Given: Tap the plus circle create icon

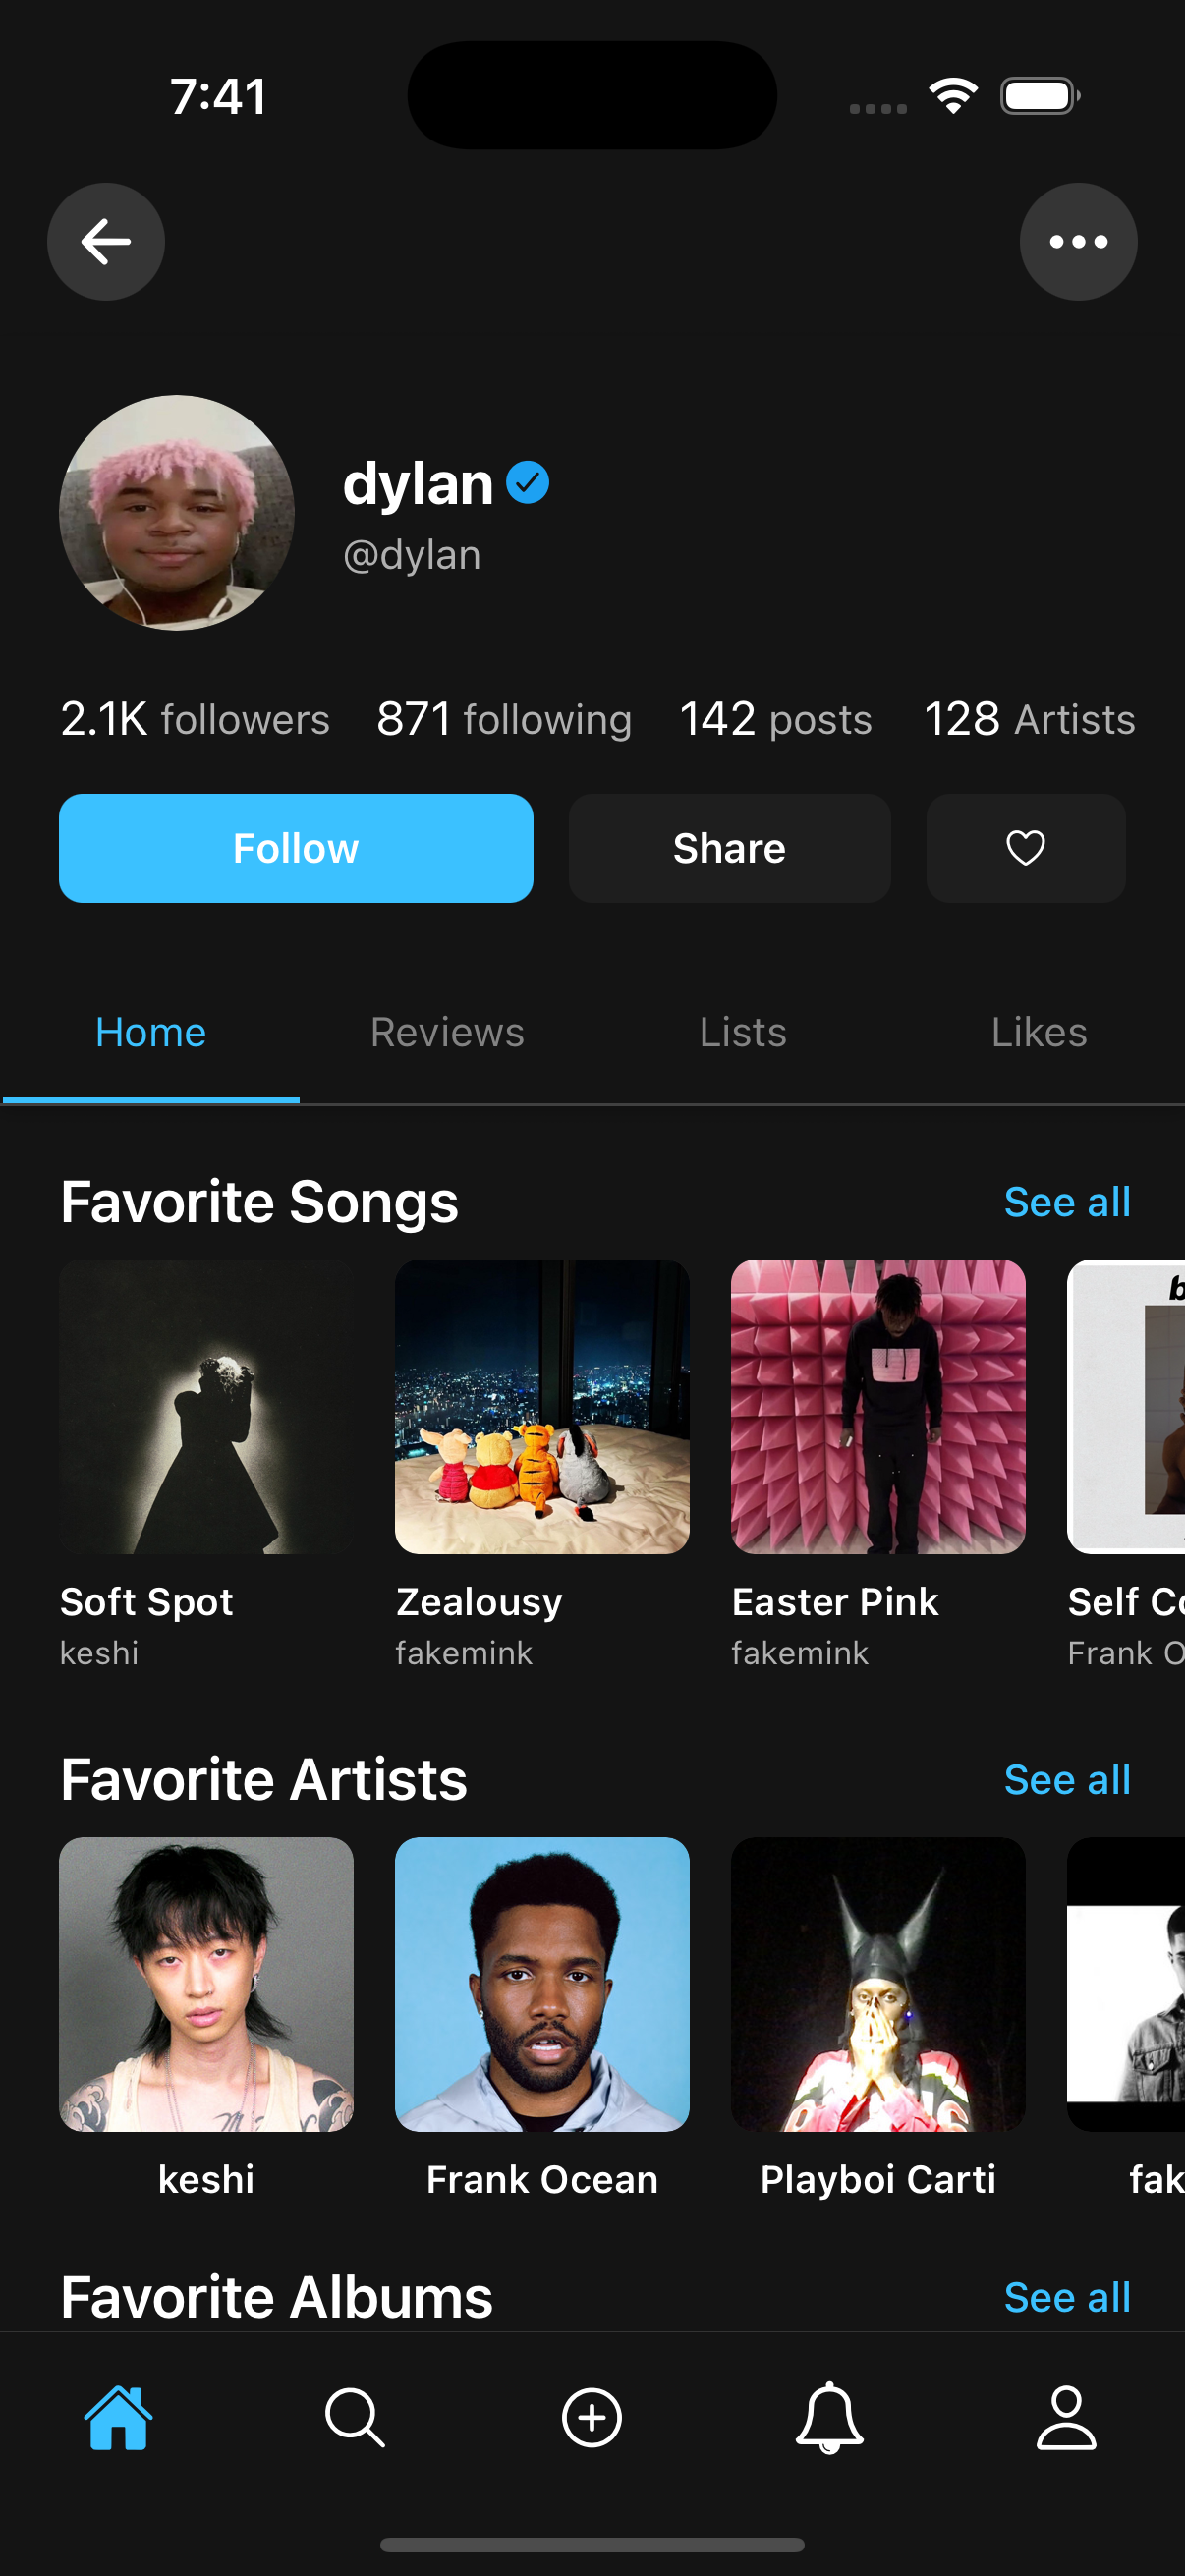Looking at the screenshot, I should click(x=592, y=2417).
